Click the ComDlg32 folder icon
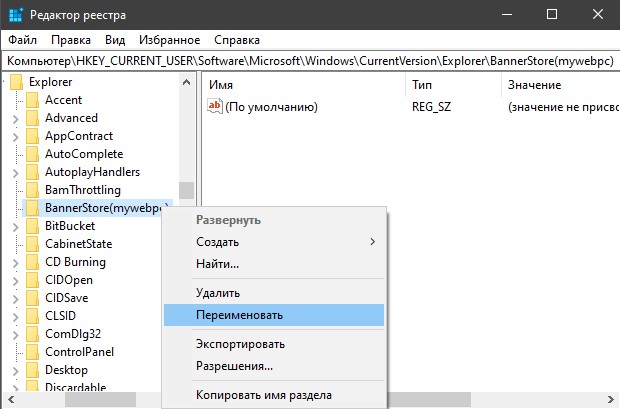 [x=32, y=334]
